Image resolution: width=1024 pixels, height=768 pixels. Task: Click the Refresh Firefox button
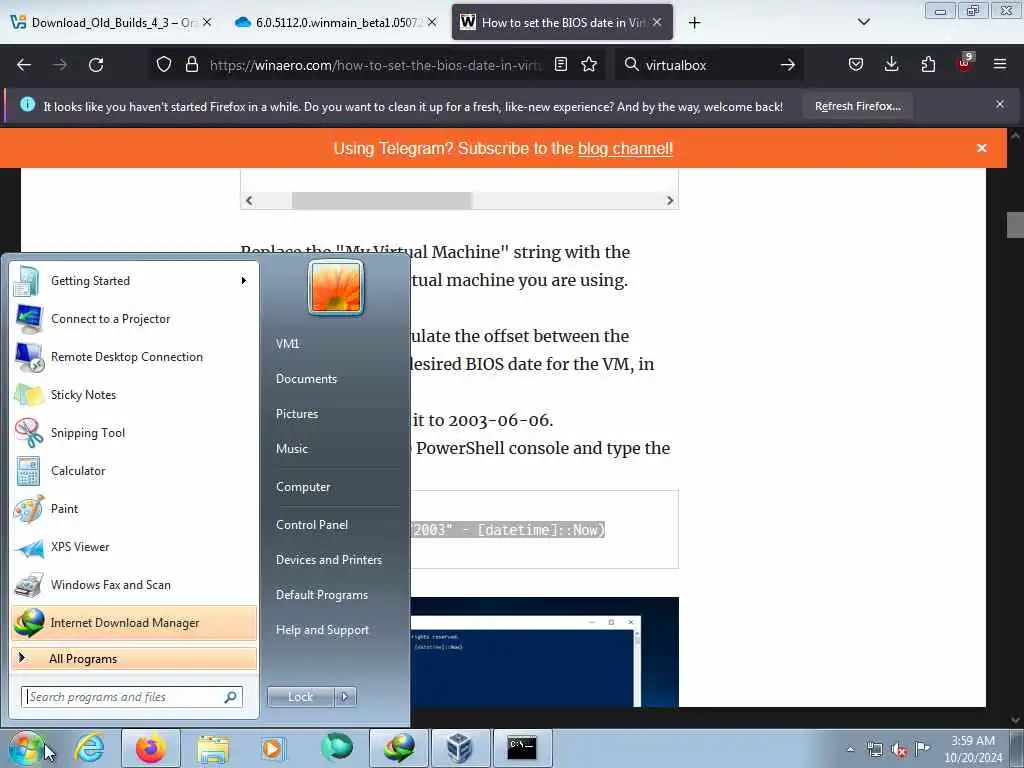[857, 106]
